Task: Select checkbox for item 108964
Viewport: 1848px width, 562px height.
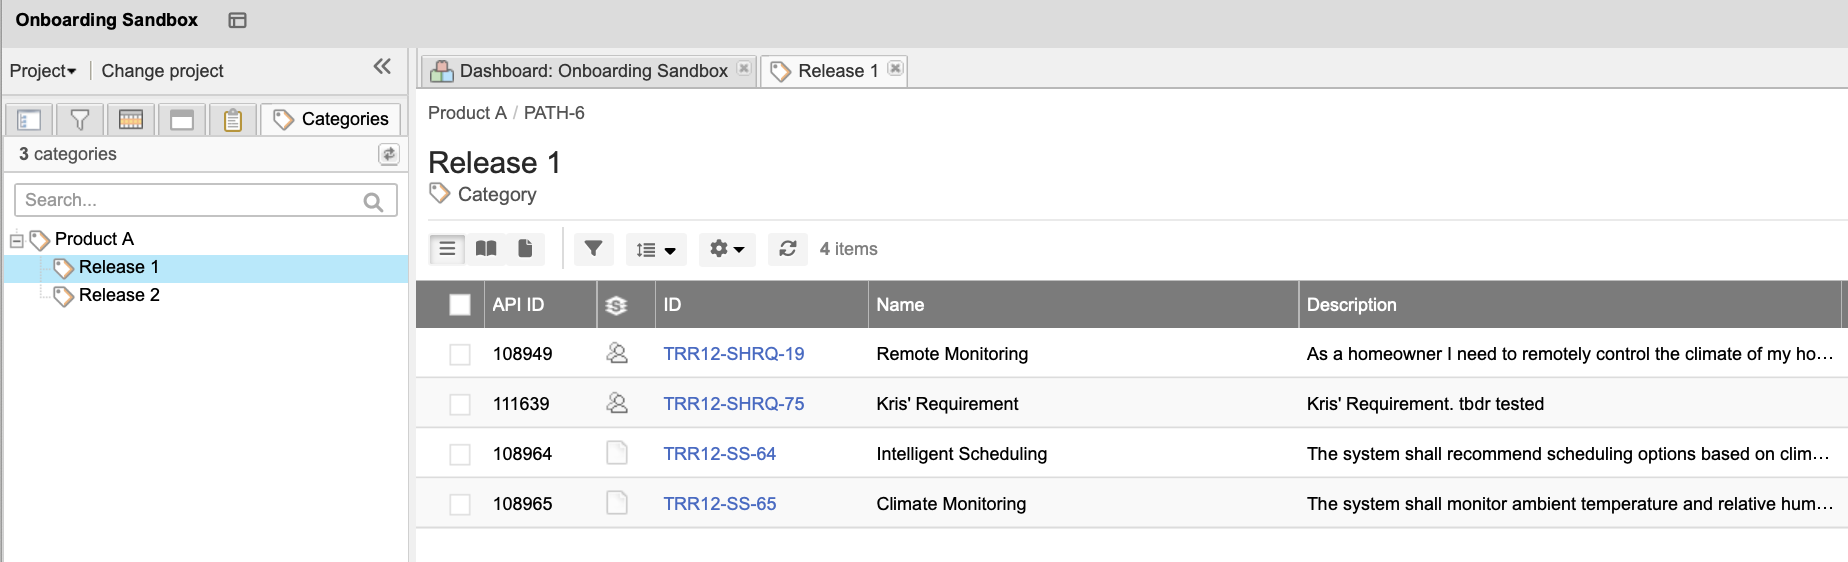Action: pyautogui.click(x=460, y=454)
